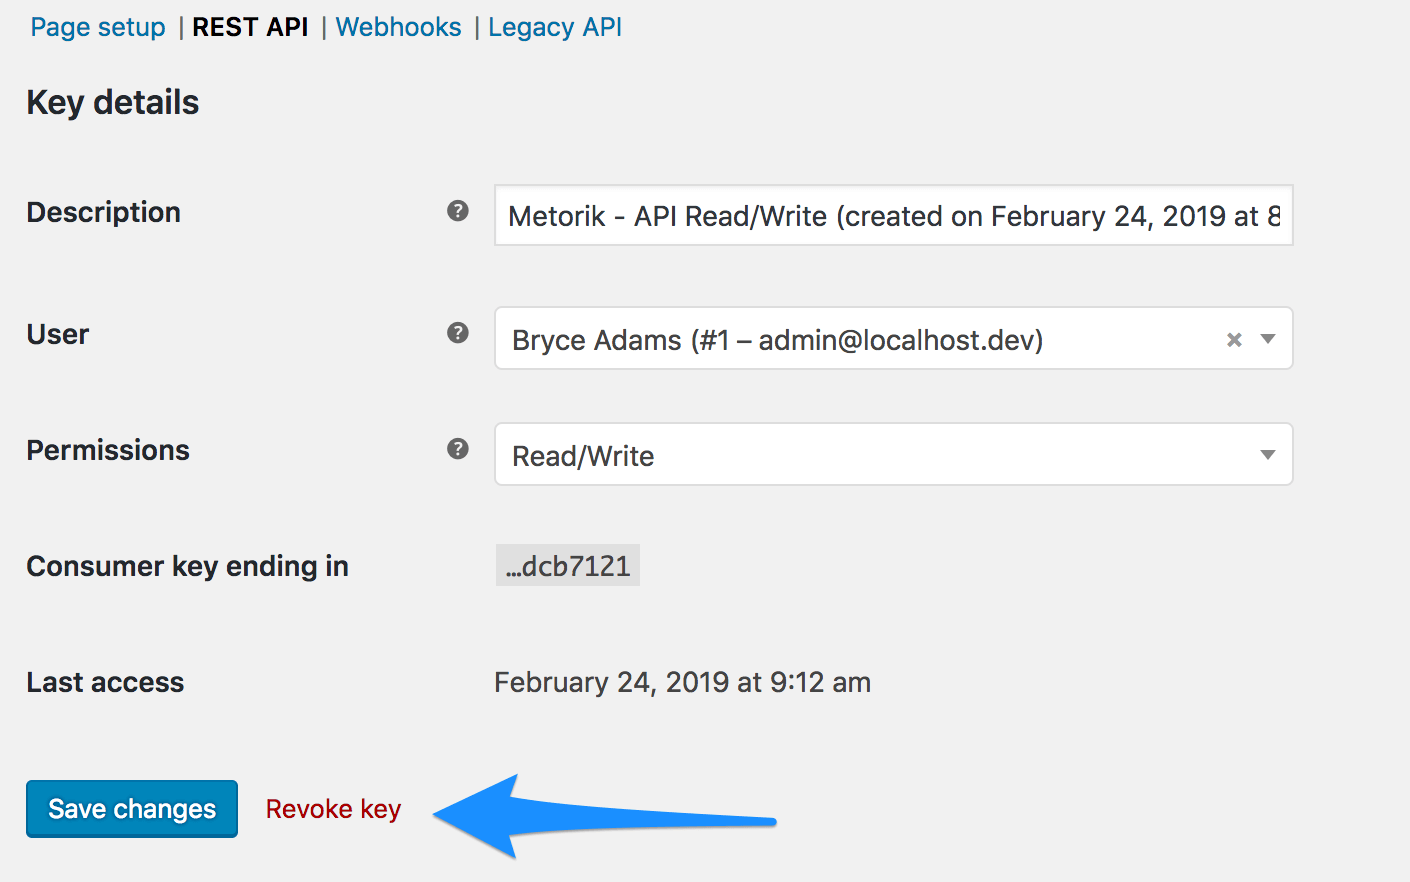The height and width of the screenshot is (882, 1410).
Task: Click the Permissions field label
Action: tap(108, 450)
